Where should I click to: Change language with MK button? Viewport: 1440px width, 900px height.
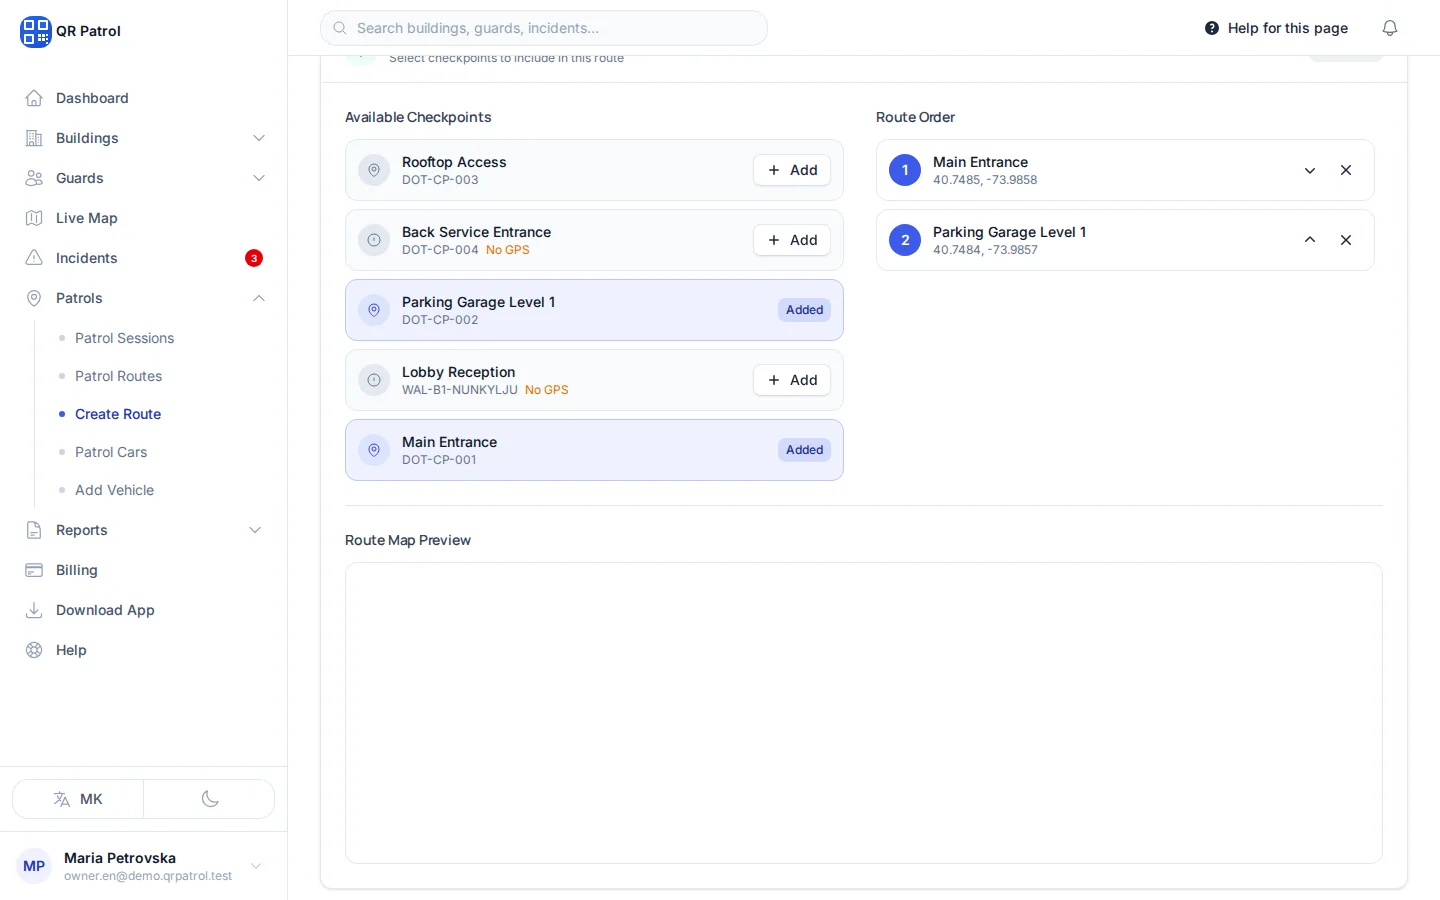78,799
